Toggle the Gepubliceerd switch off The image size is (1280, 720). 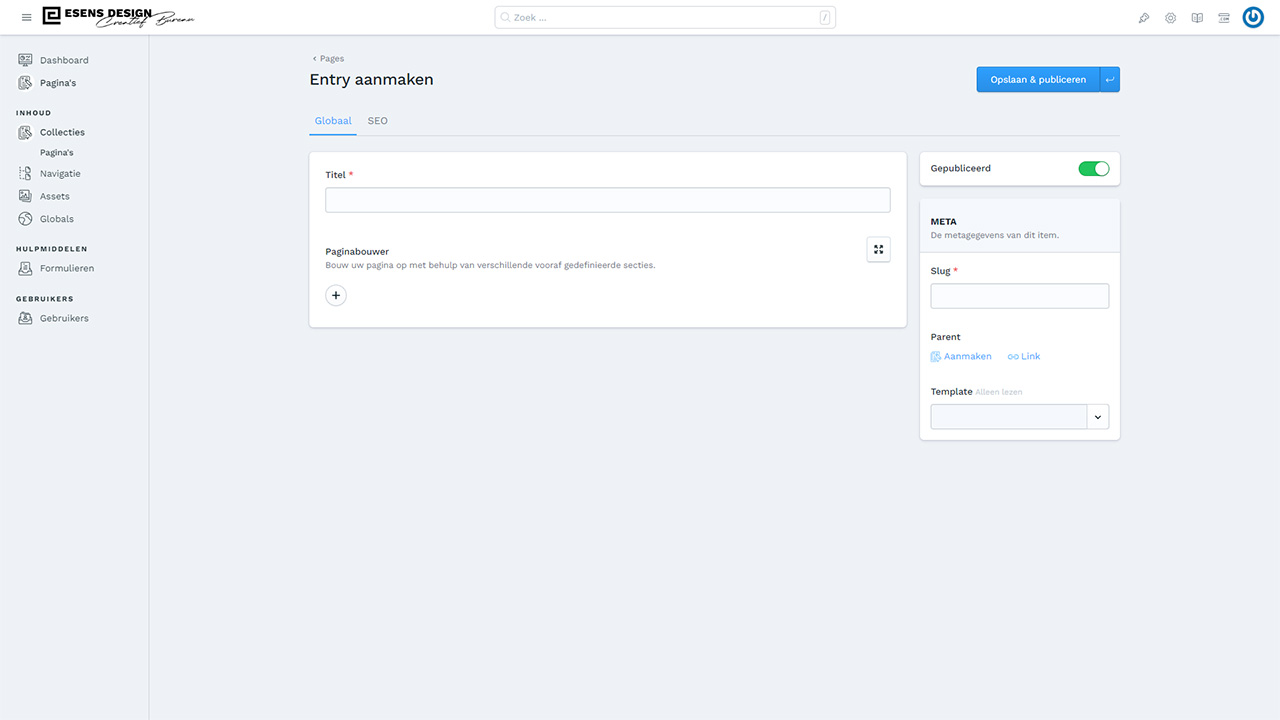(x=1094, y=169)
